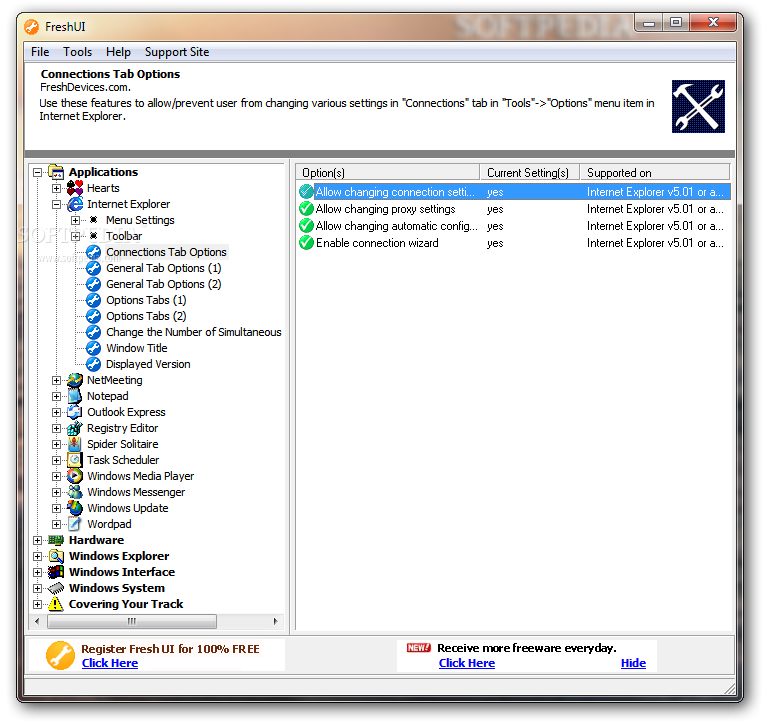Click the Spider Solitaire icon
Image resolution: width=764 pixels, height=723 pixels.
click(75, 444)
